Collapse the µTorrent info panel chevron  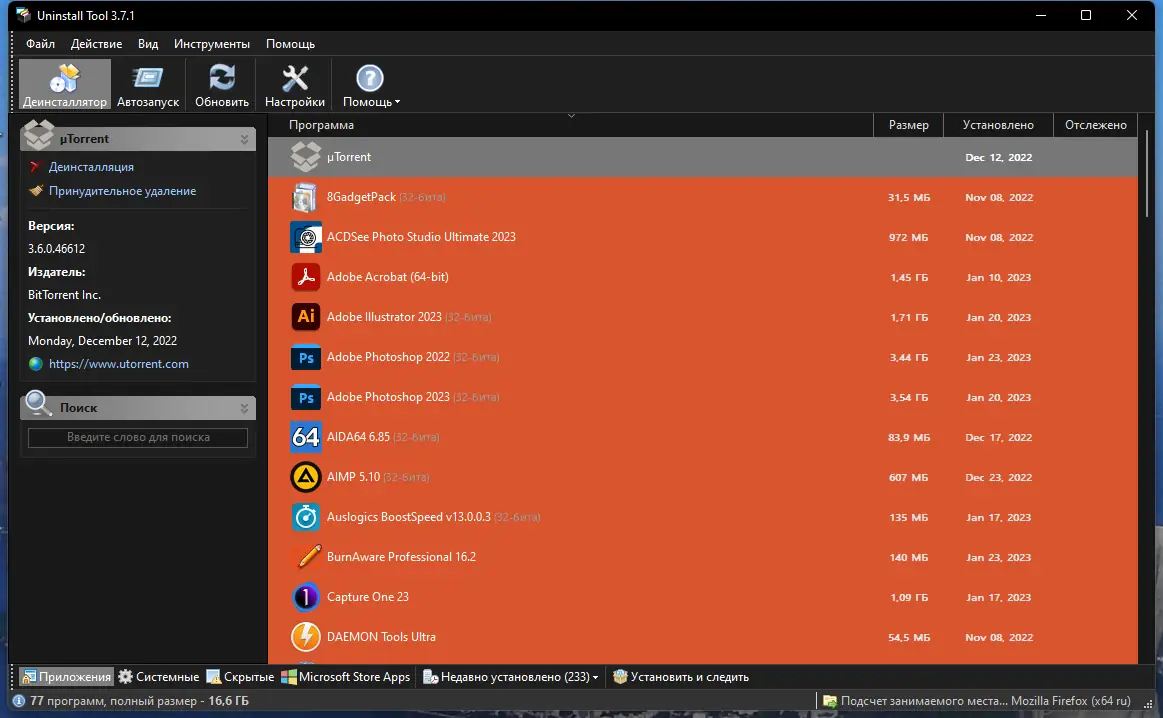click(x=243, y=137)
